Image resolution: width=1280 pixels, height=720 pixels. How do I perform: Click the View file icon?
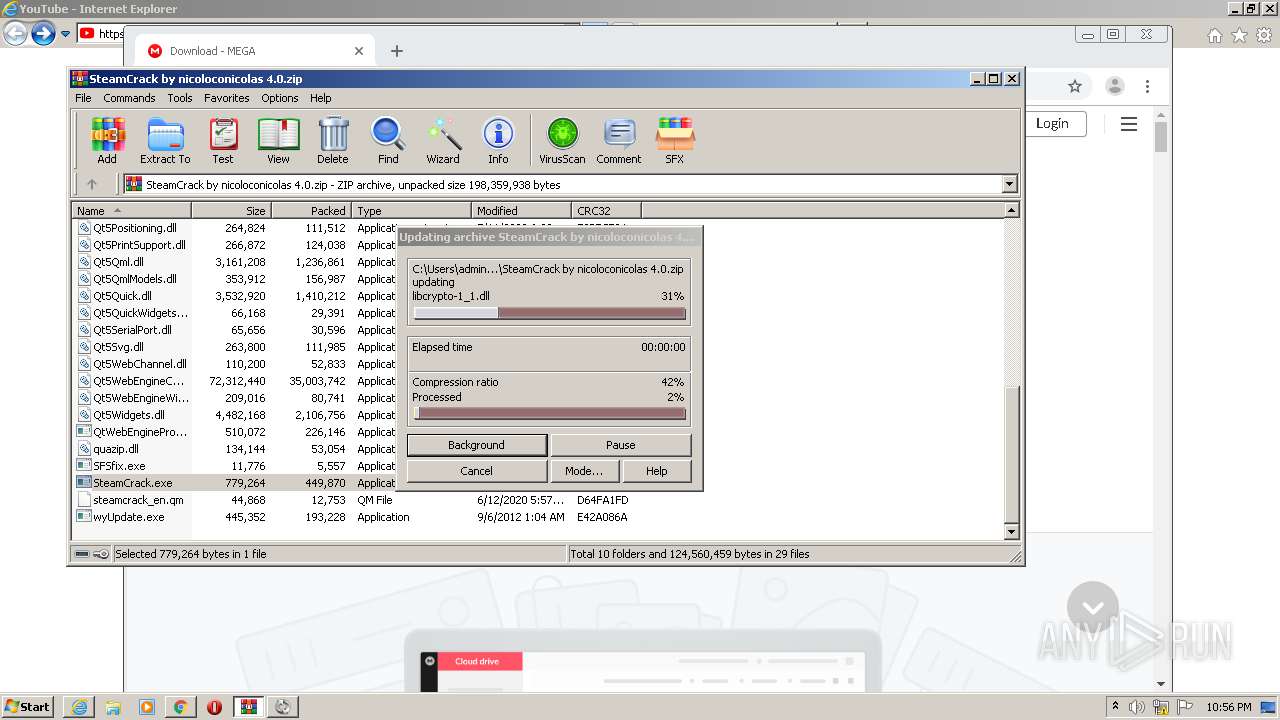(x=278, y=140)
